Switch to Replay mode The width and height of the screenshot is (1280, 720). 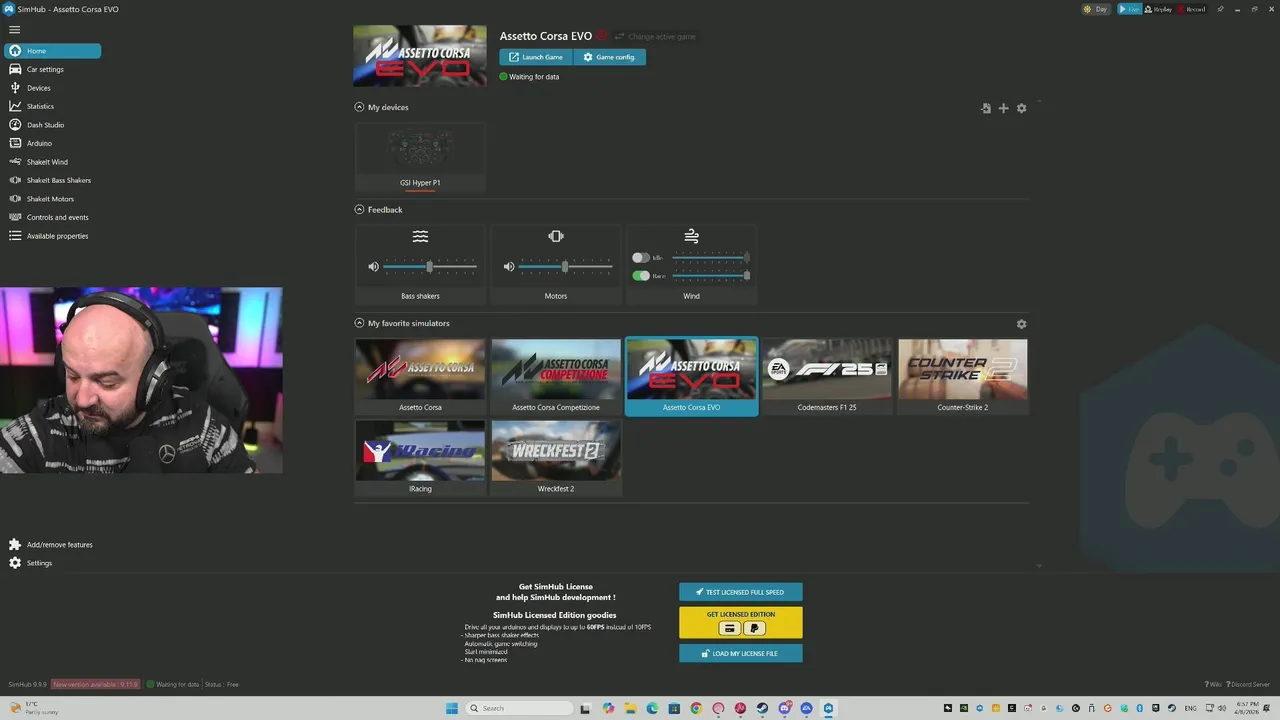click(x=1158, y=9)
